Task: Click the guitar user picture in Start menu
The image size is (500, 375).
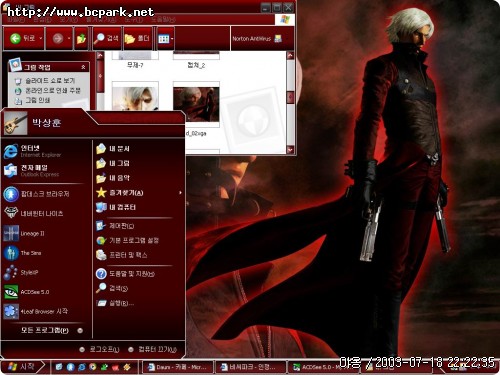Action: point(15,123)
